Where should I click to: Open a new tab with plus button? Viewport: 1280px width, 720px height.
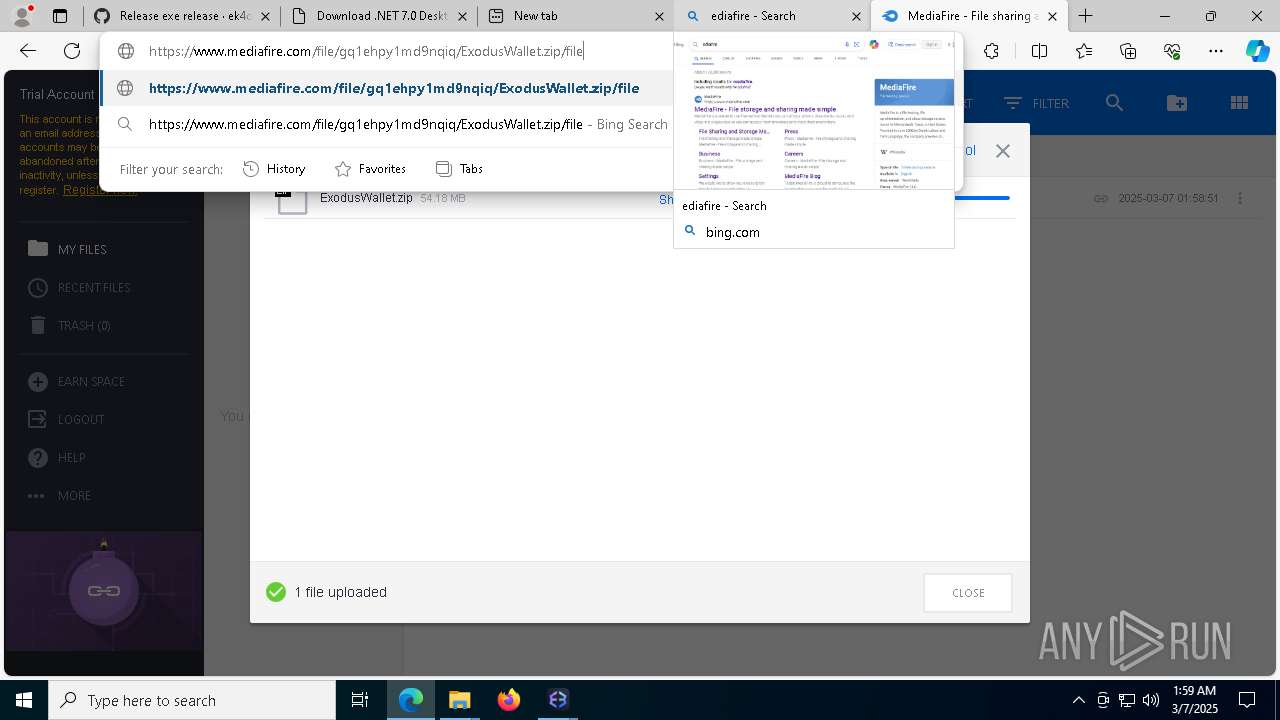[x=1085, y=16]
